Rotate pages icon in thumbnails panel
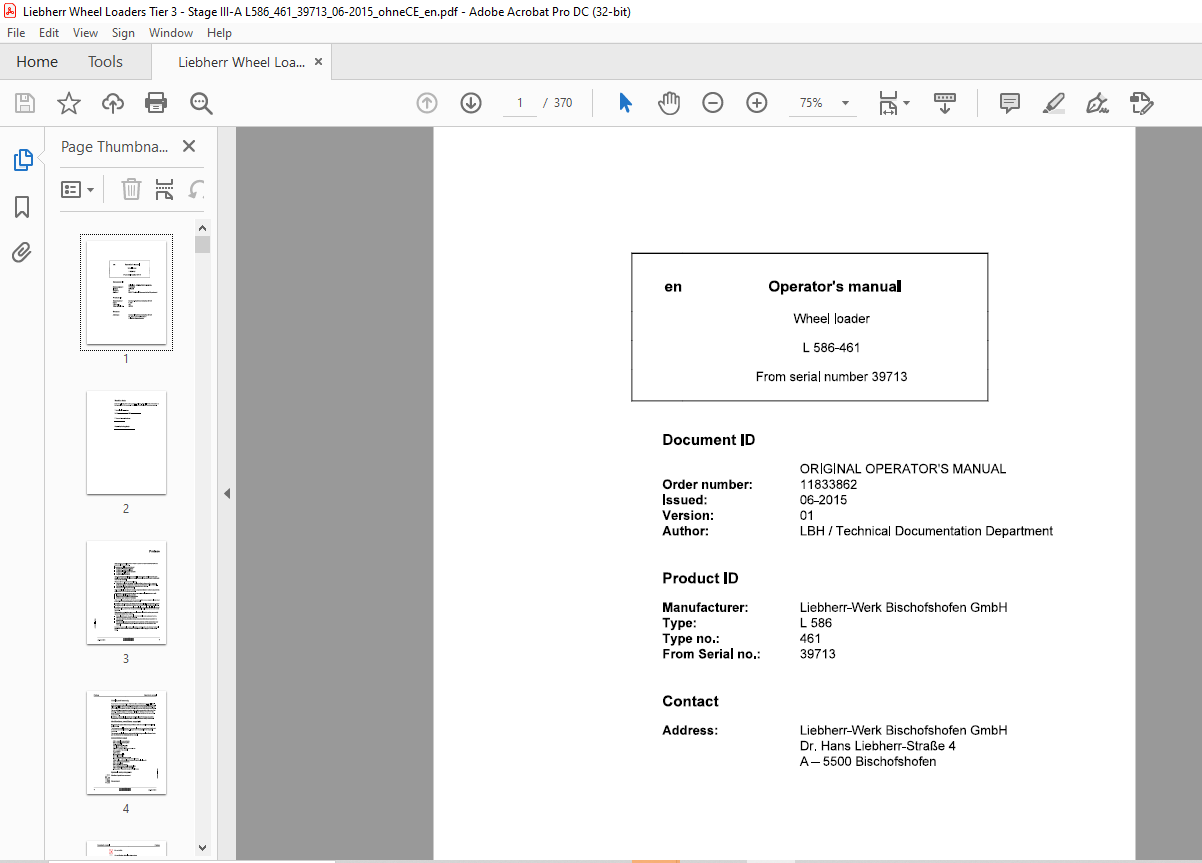 point(197,189)
